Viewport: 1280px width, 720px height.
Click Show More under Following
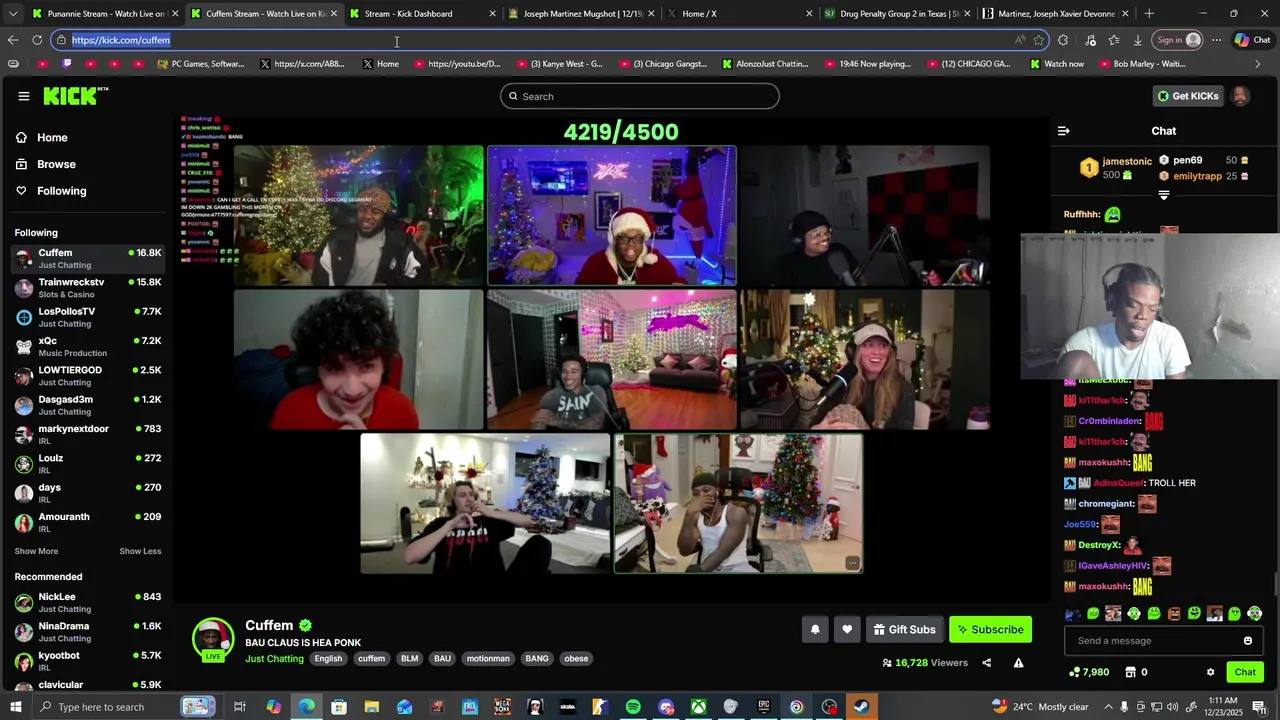coord(36,551)
